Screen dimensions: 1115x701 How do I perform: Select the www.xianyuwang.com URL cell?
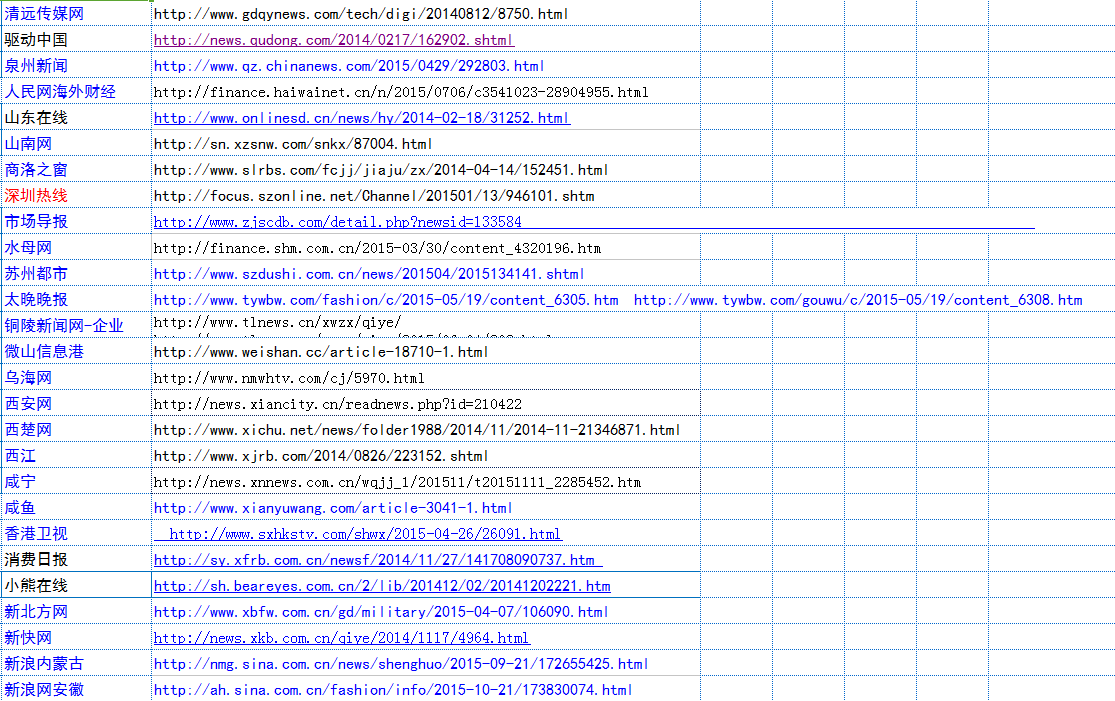tap(426, 508)
